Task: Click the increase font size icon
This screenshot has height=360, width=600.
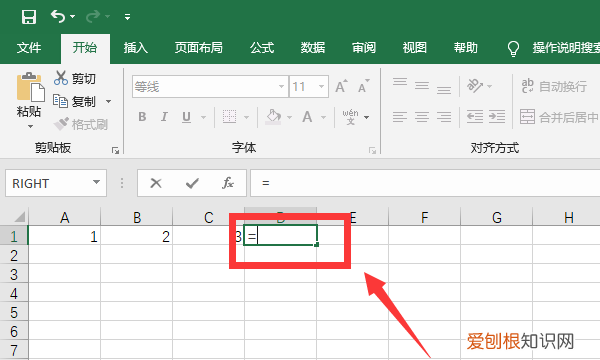Action: click(341, 86)
